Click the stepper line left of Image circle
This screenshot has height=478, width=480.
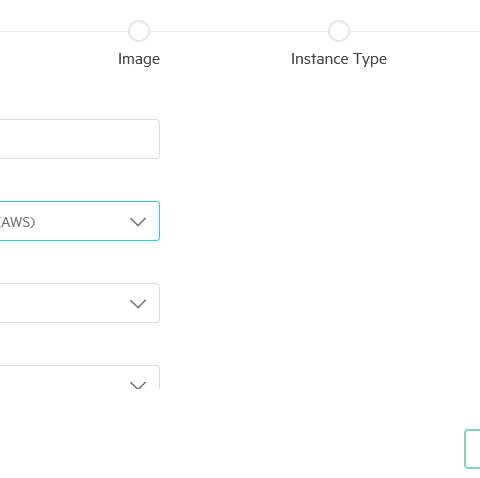point(64,31)
